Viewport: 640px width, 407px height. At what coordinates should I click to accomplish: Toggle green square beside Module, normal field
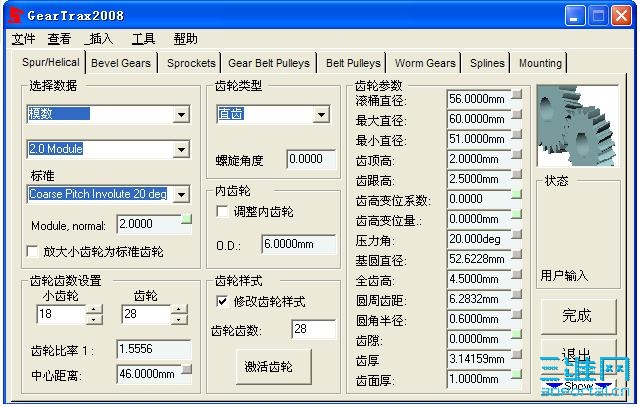(187, 220)
